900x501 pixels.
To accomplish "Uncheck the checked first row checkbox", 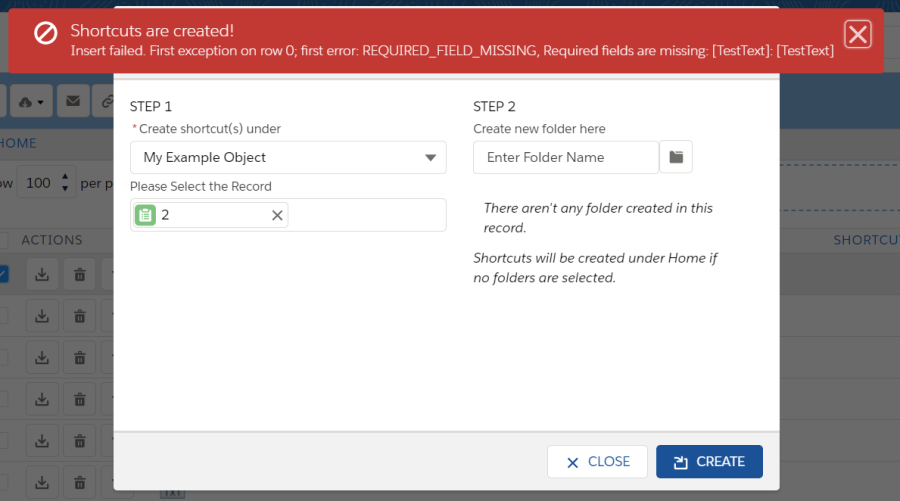I will tap(3, 273).
